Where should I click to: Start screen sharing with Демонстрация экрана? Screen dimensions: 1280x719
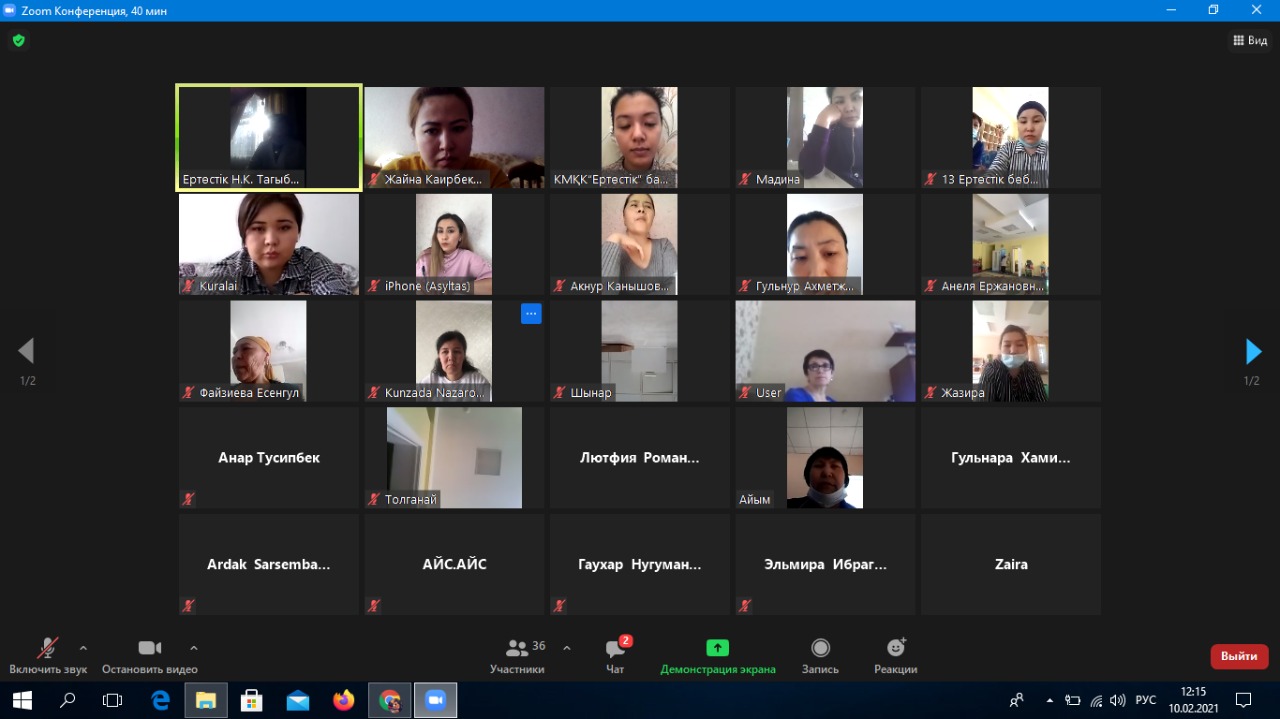pos(717,649)
